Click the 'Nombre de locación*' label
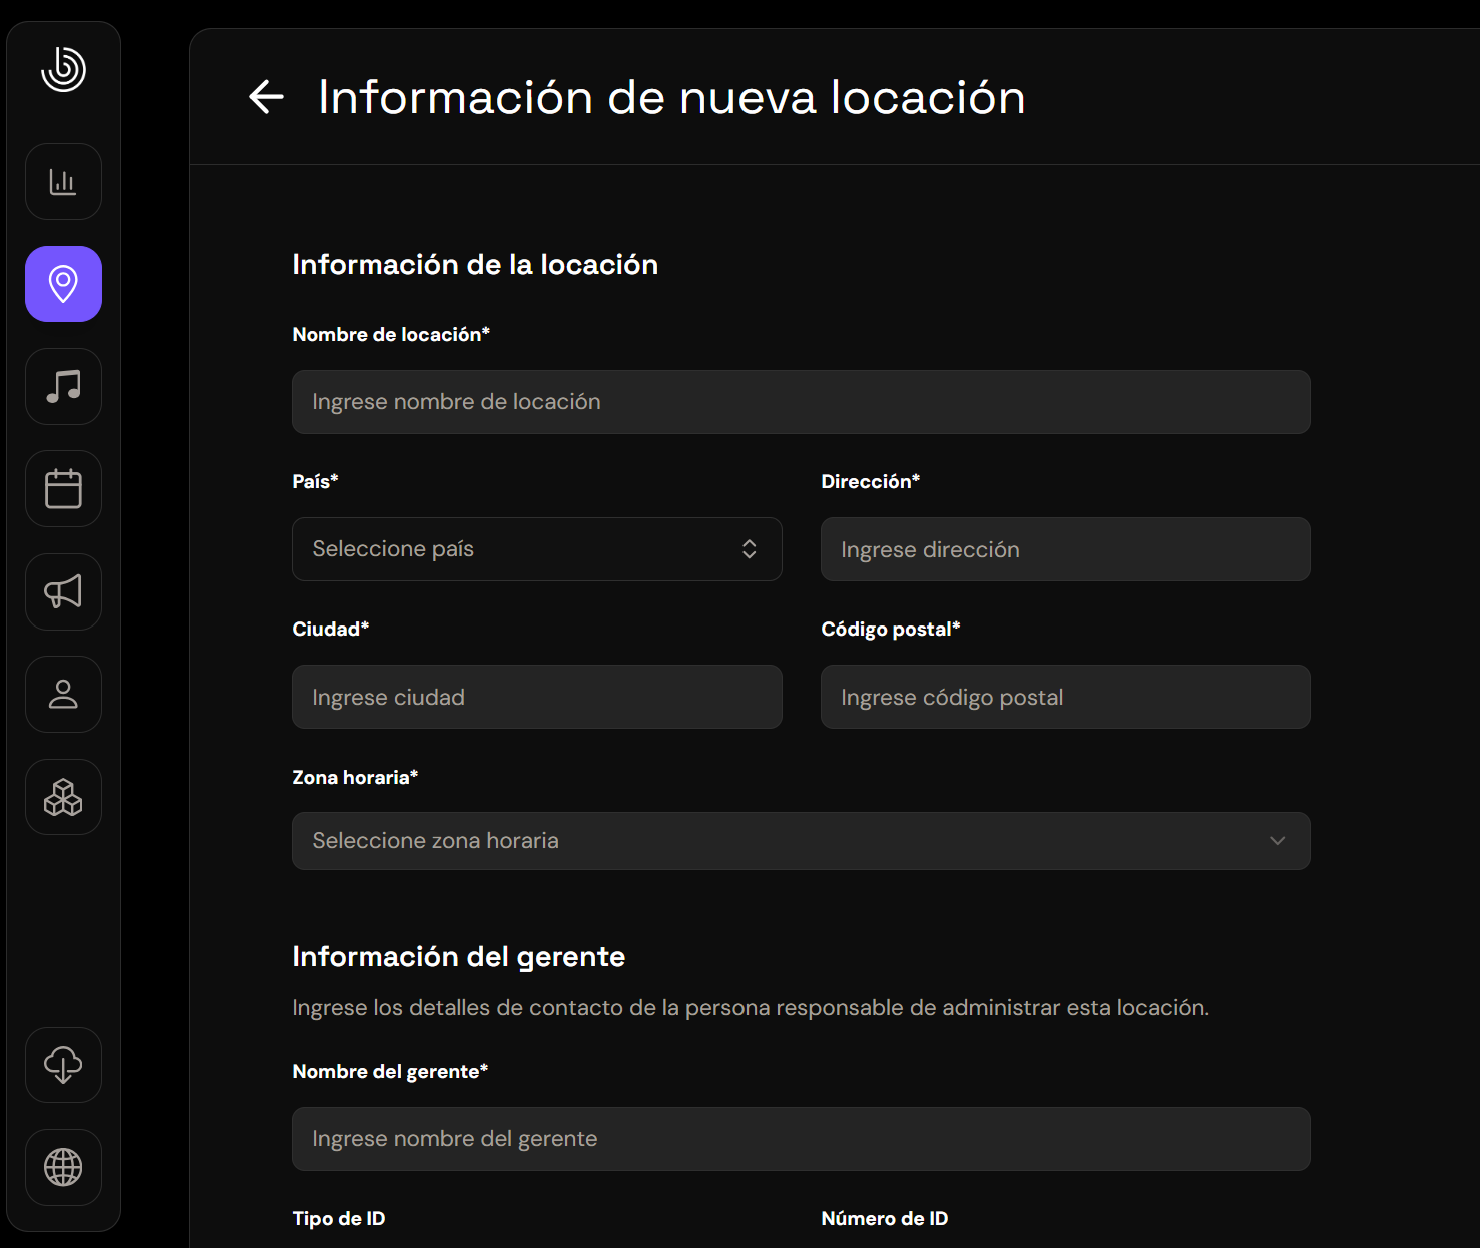This screenshot has width=1480, height=1248. [x=391, y=334]
